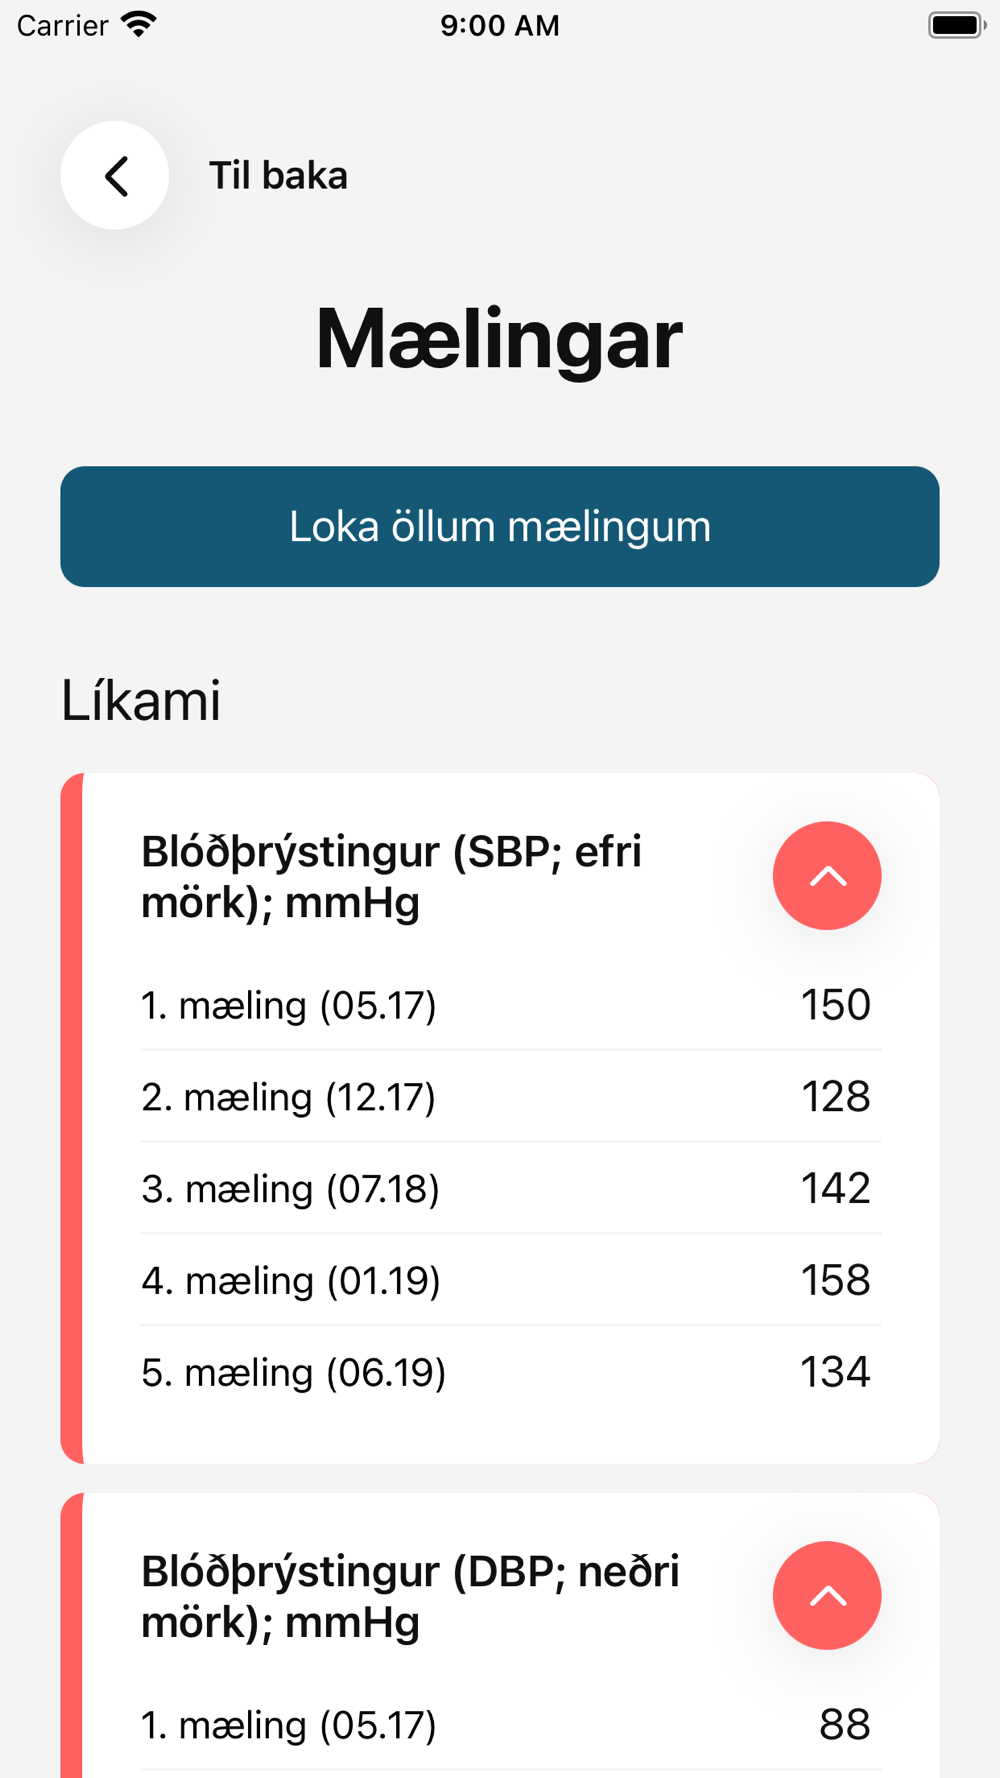Viewport: 1000px width, 1778px height.
Task: Tap the SBP value 142
Action: 835,1189
